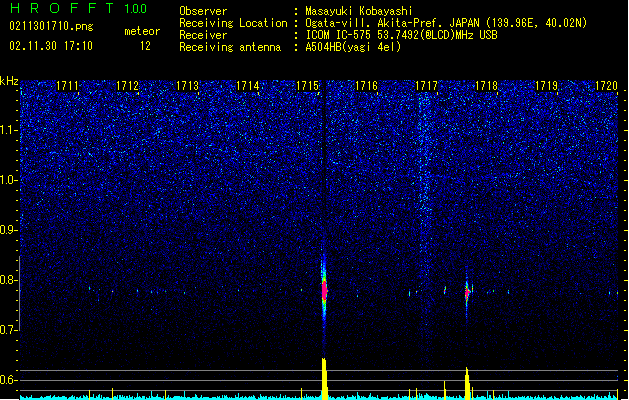The image size is (629, 400).
Task: Click the meteor count 12
Action: pyautogui.click(x=145, y=46)
